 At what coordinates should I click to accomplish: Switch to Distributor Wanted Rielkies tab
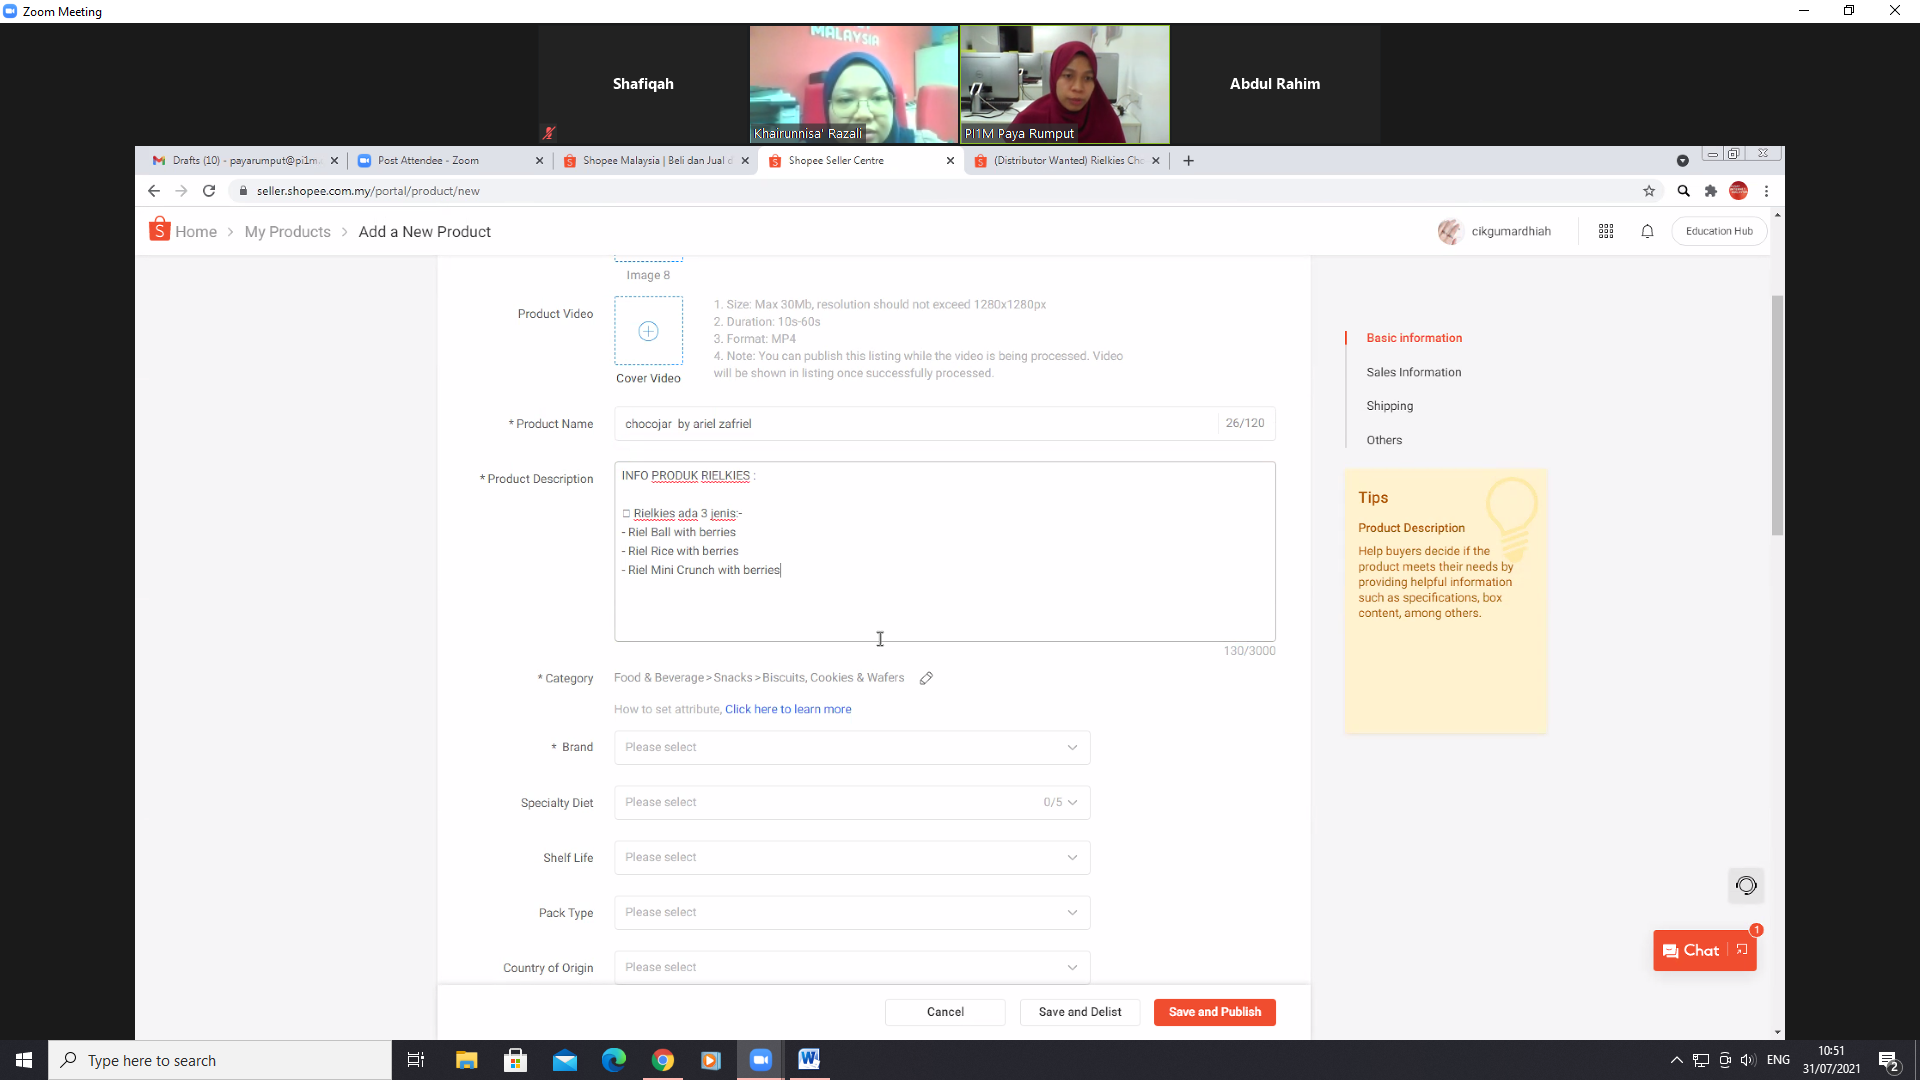click(x=1066, y=160)
